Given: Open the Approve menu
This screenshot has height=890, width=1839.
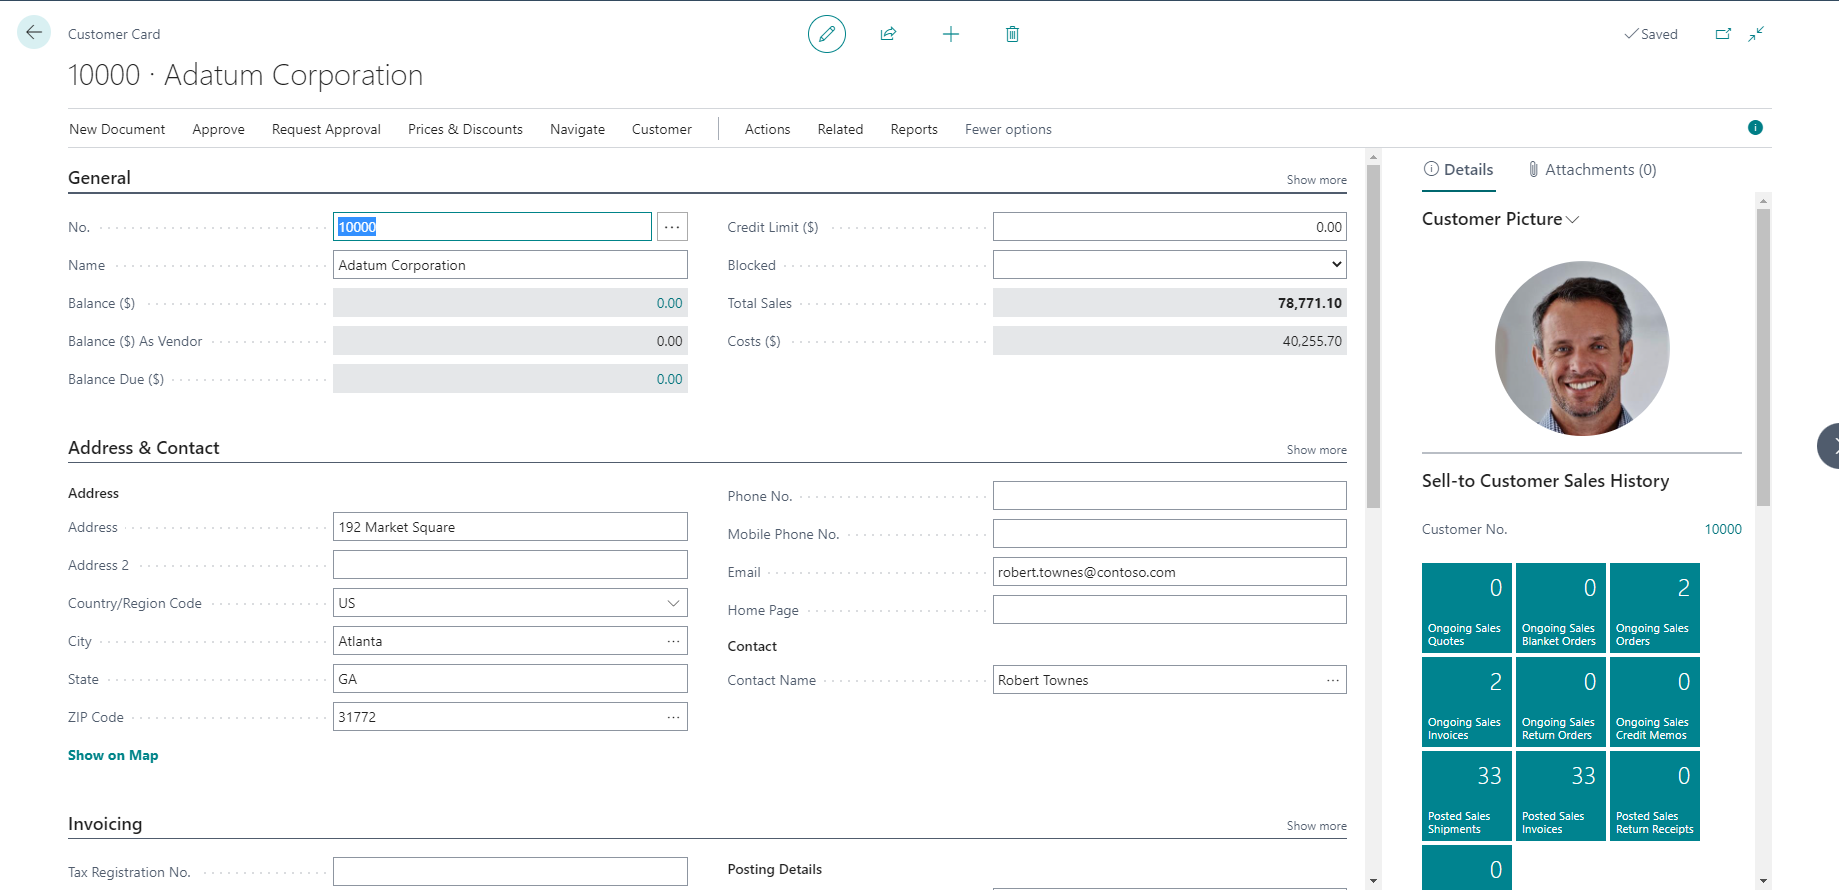Looking at the screenshot, I should click(x=218, y=129).
